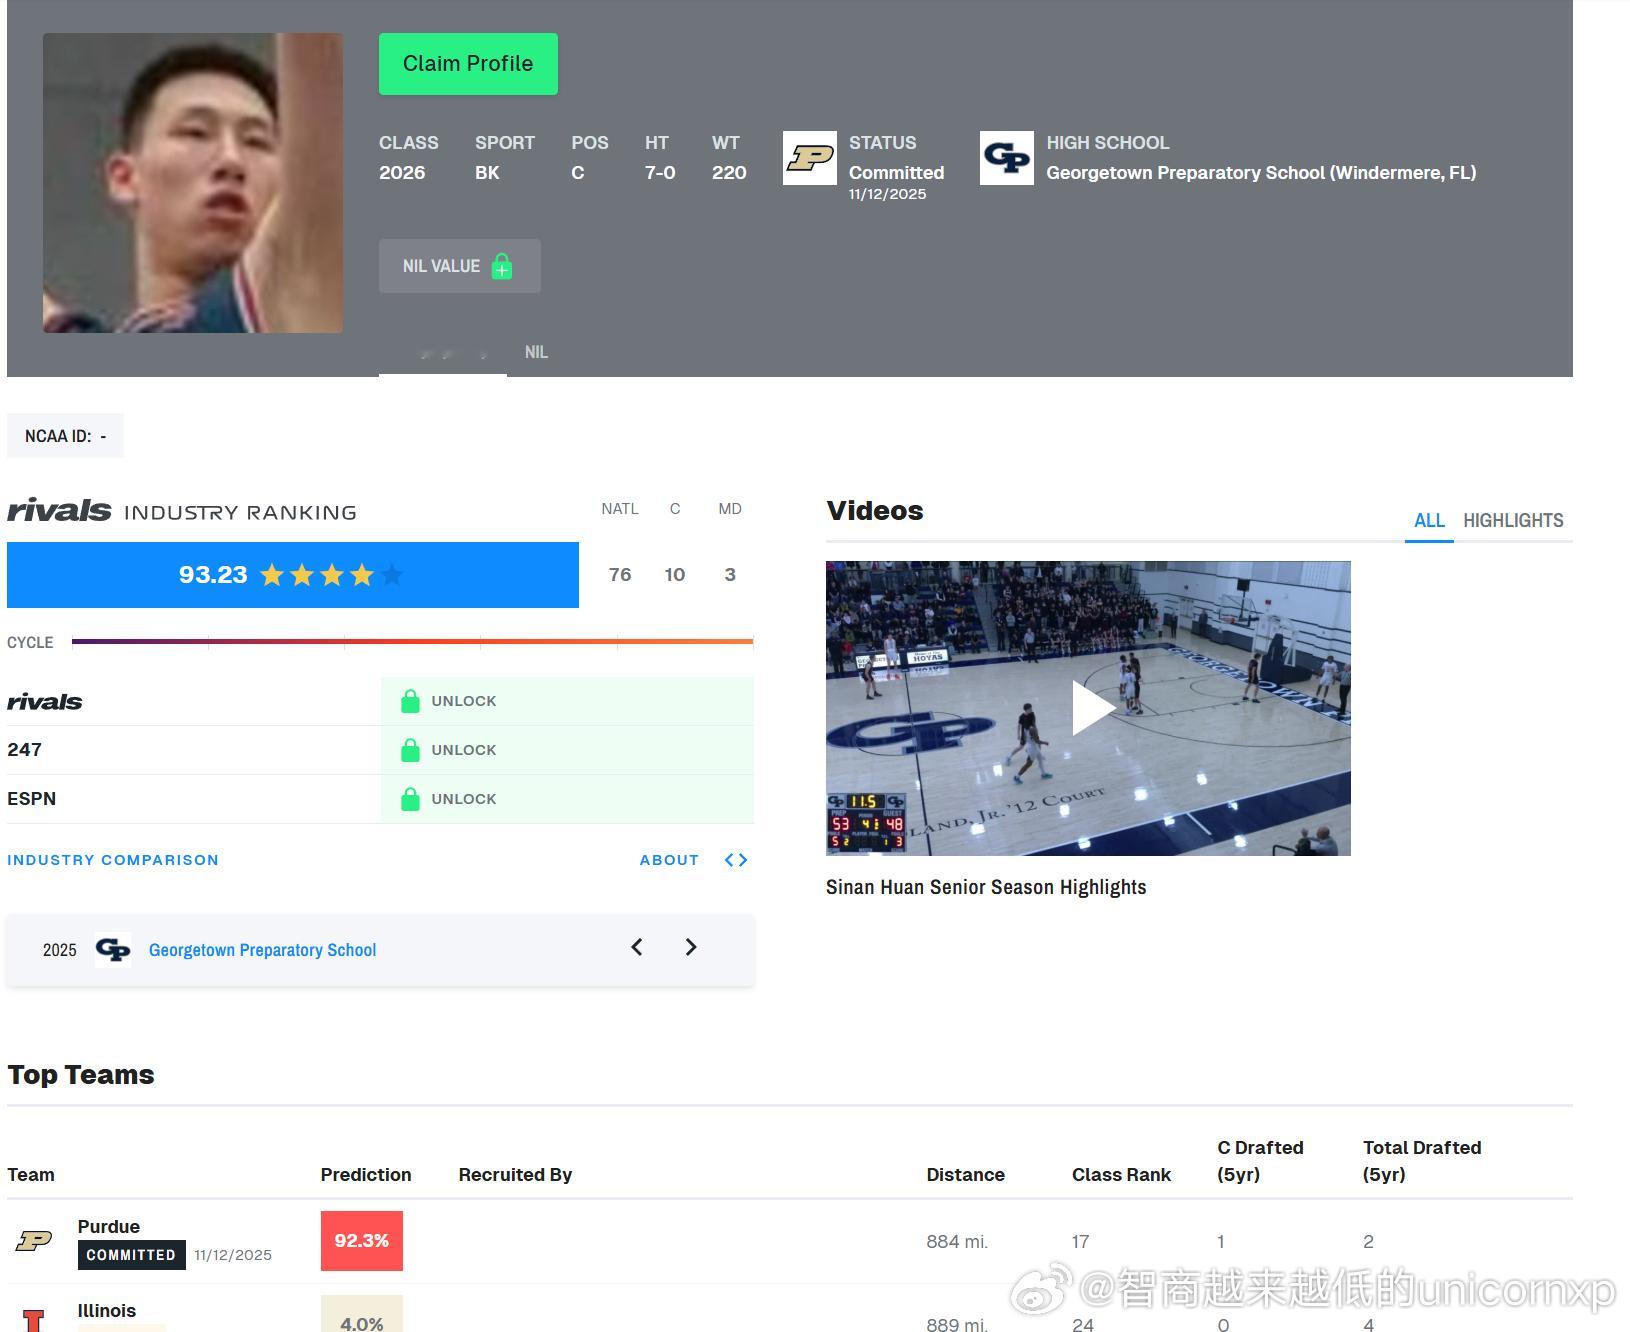Open the player profile photo

pos(193,183)
